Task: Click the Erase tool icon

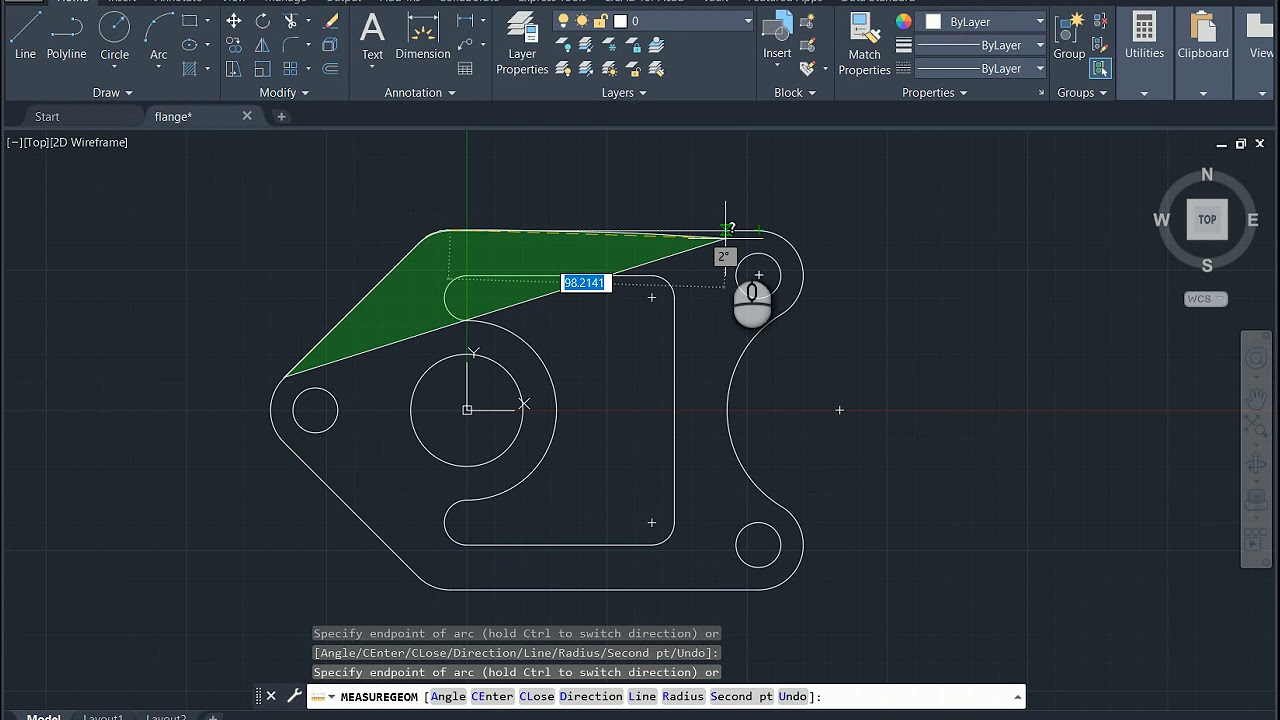Action: pyautogui.click(x=331, y=21)
